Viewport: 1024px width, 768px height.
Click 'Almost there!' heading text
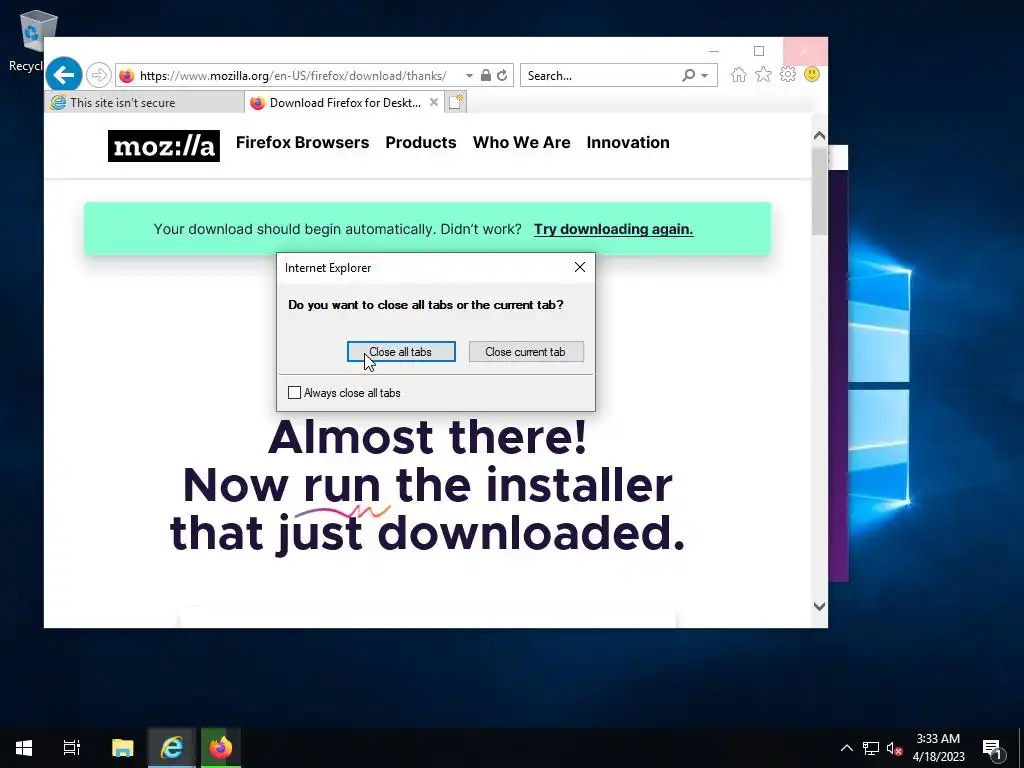pos(428,436)
